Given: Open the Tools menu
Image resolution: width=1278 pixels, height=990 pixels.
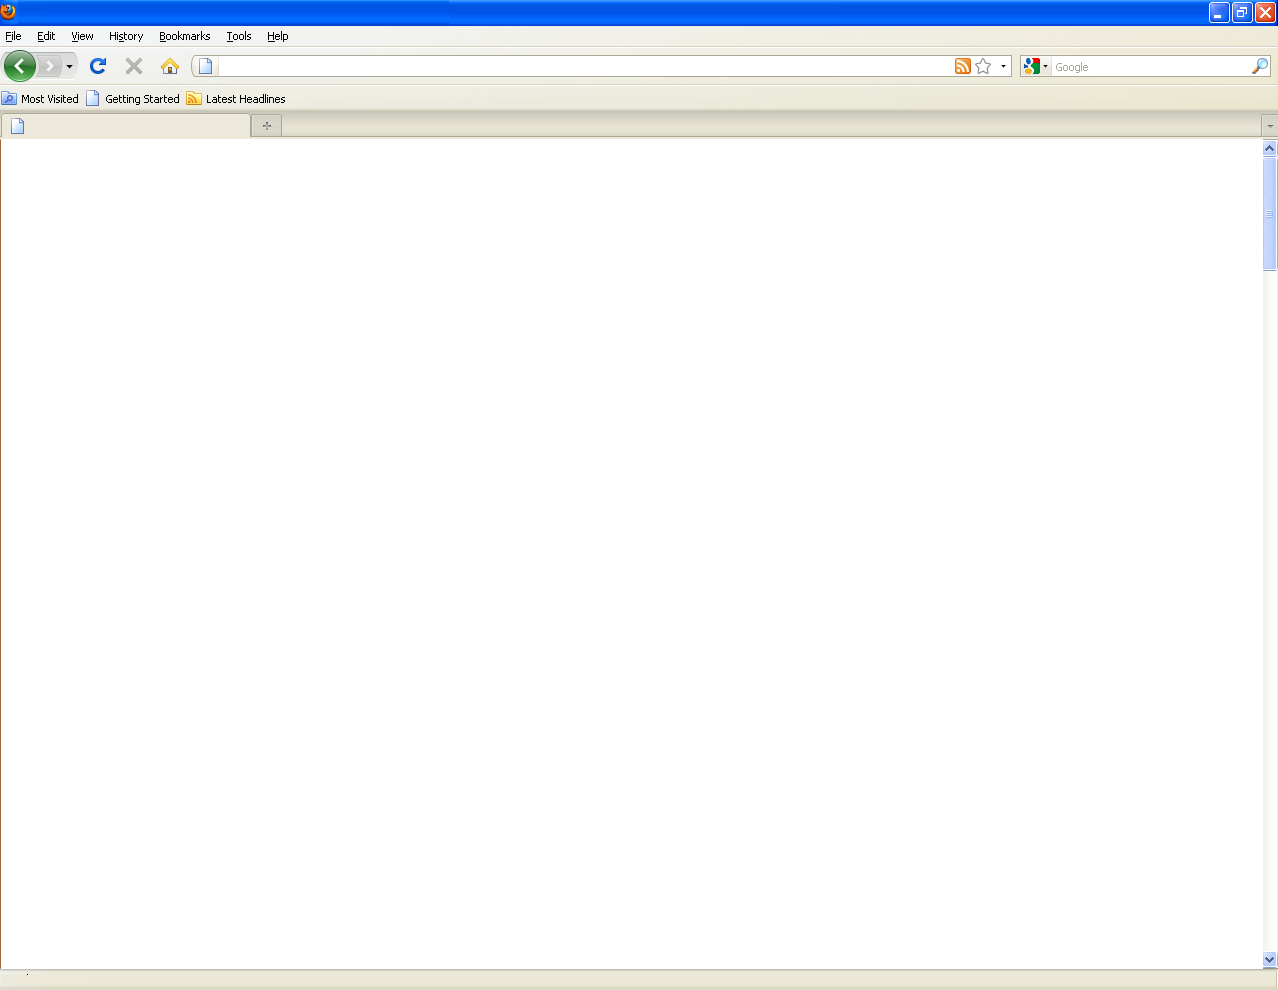Looking at the screenshot, I should (x=238, y=36).
